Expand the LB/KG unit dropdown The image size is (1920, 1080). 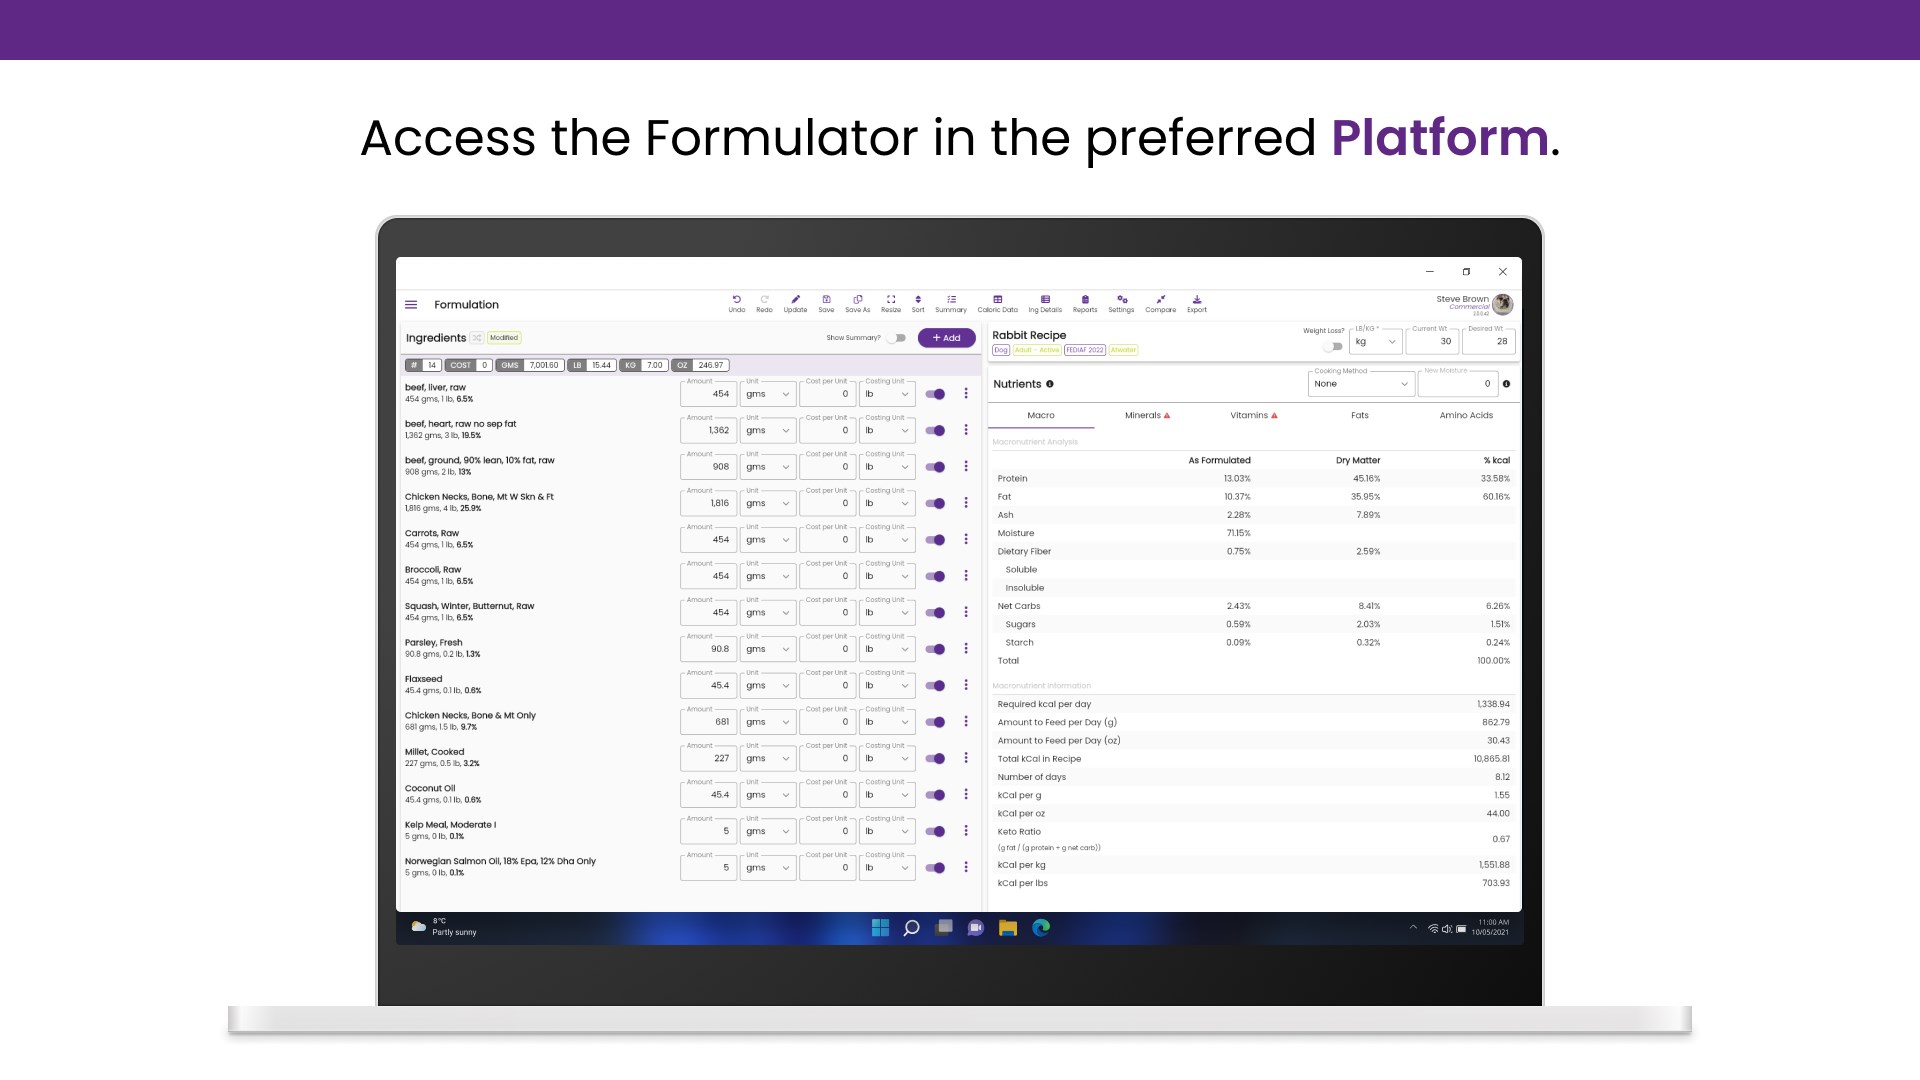pyautogui.click(x=1376, y=342)
